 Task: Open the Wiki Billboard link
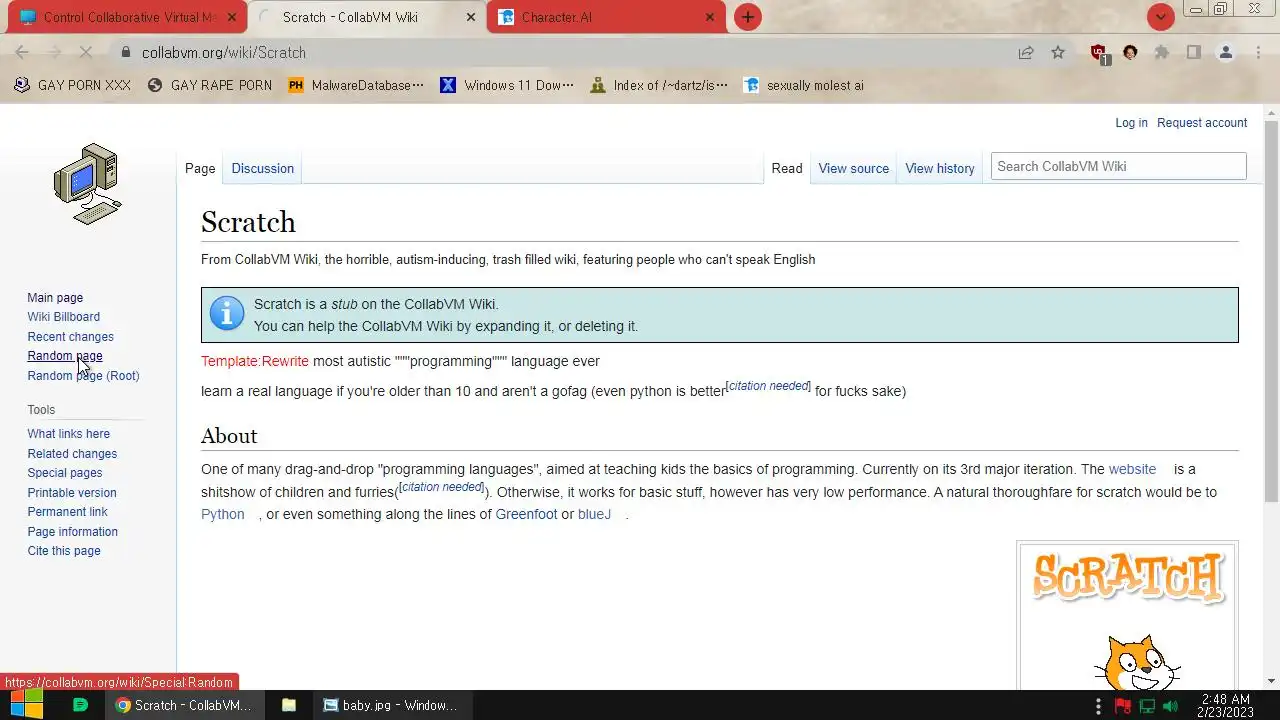click(x=64, y=317)
